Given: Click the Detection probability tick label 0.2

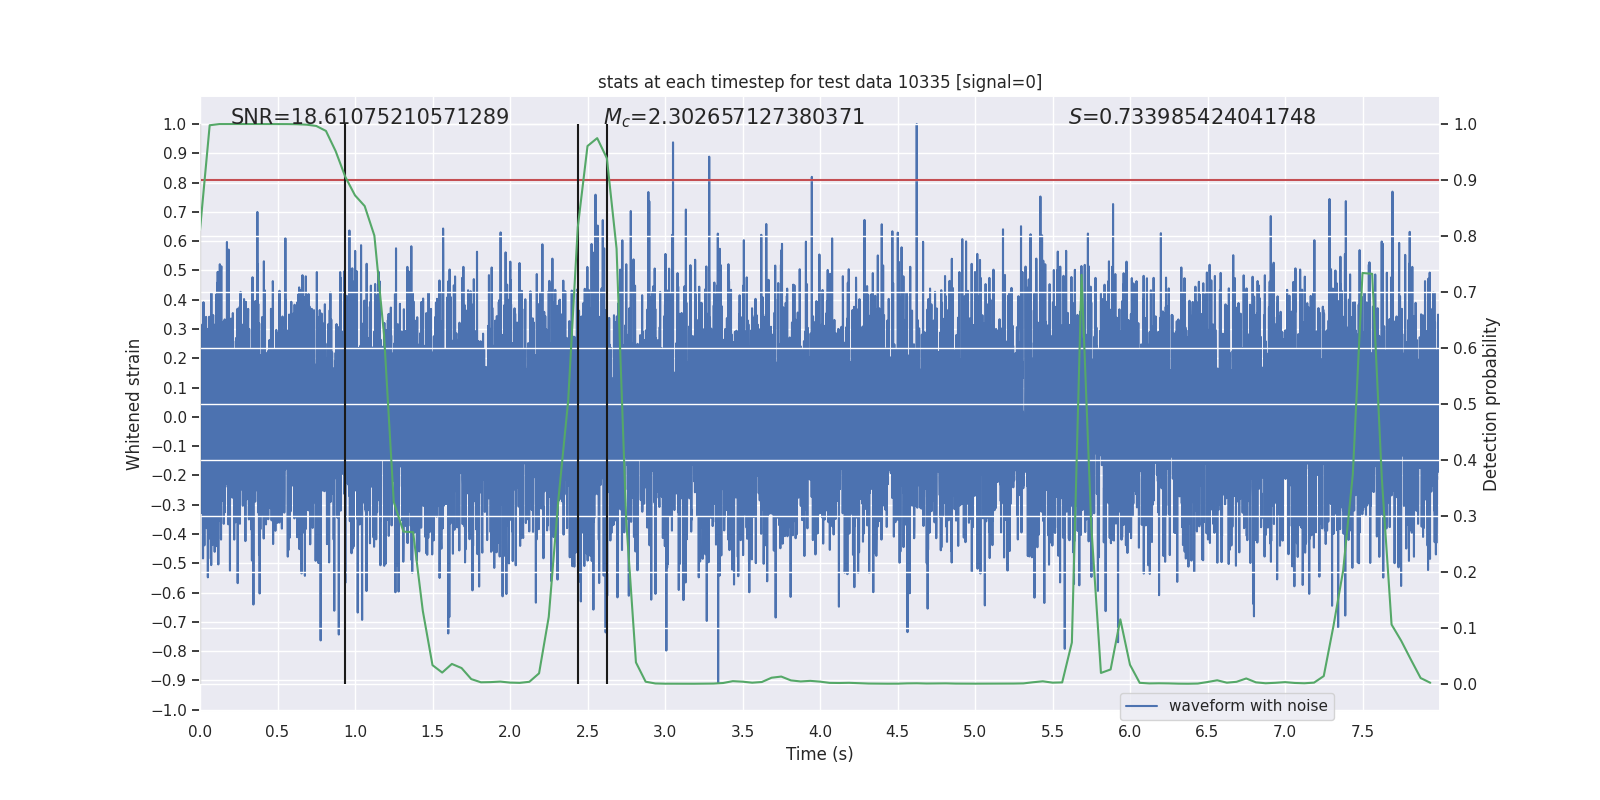Looking at the screenshot, I should [x=1465, y=573].
